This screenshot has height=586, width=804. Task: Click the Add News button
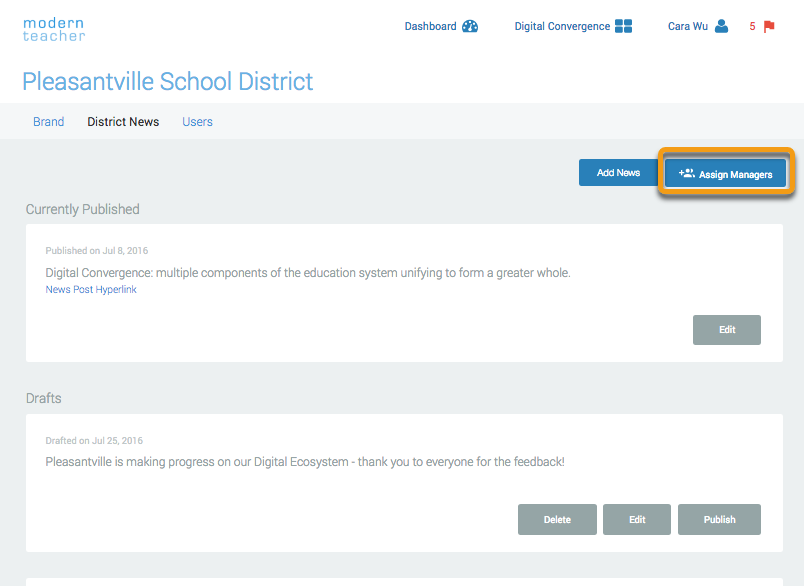[x=618, y=173]
